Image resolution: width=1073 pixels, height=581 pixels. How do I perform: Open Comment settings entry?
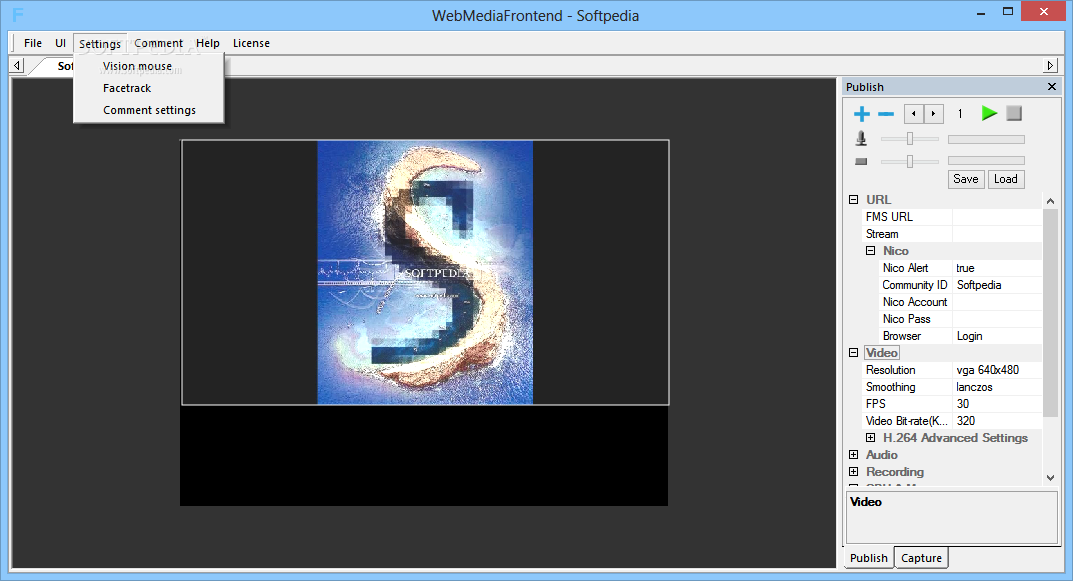coord(148,110)
